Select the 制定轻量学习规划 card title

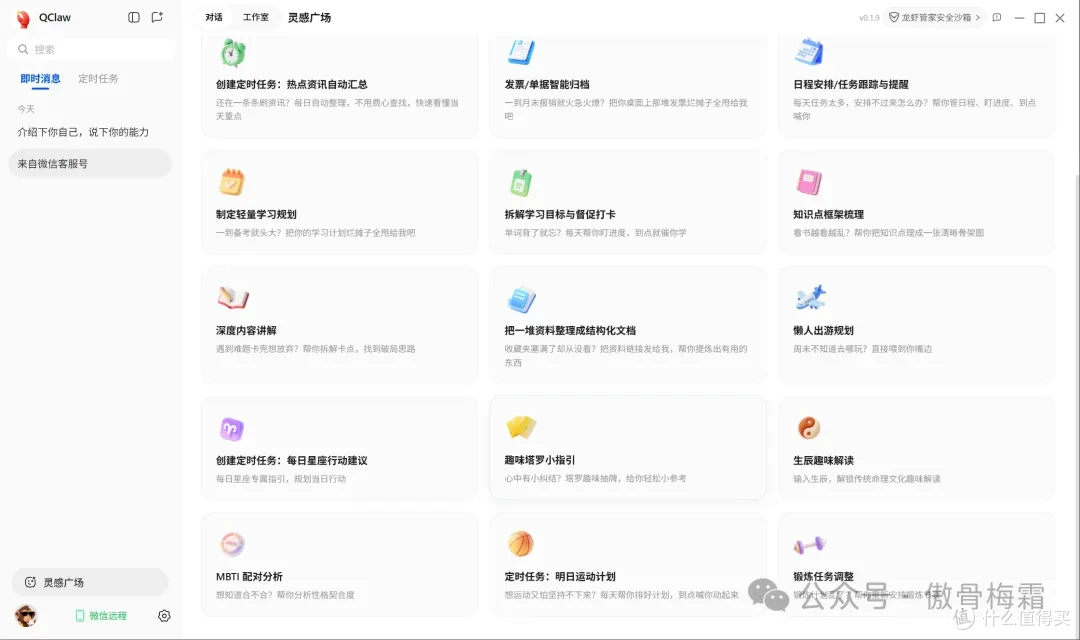click(256, 214)
